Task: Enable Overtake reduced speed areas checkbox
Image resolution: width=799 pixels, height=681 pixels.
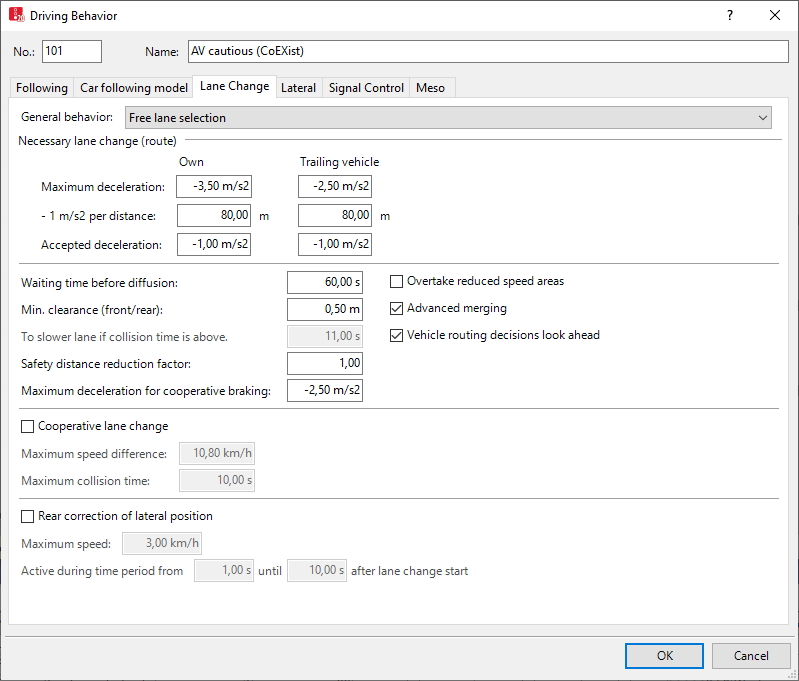Action: pos(397,282)
